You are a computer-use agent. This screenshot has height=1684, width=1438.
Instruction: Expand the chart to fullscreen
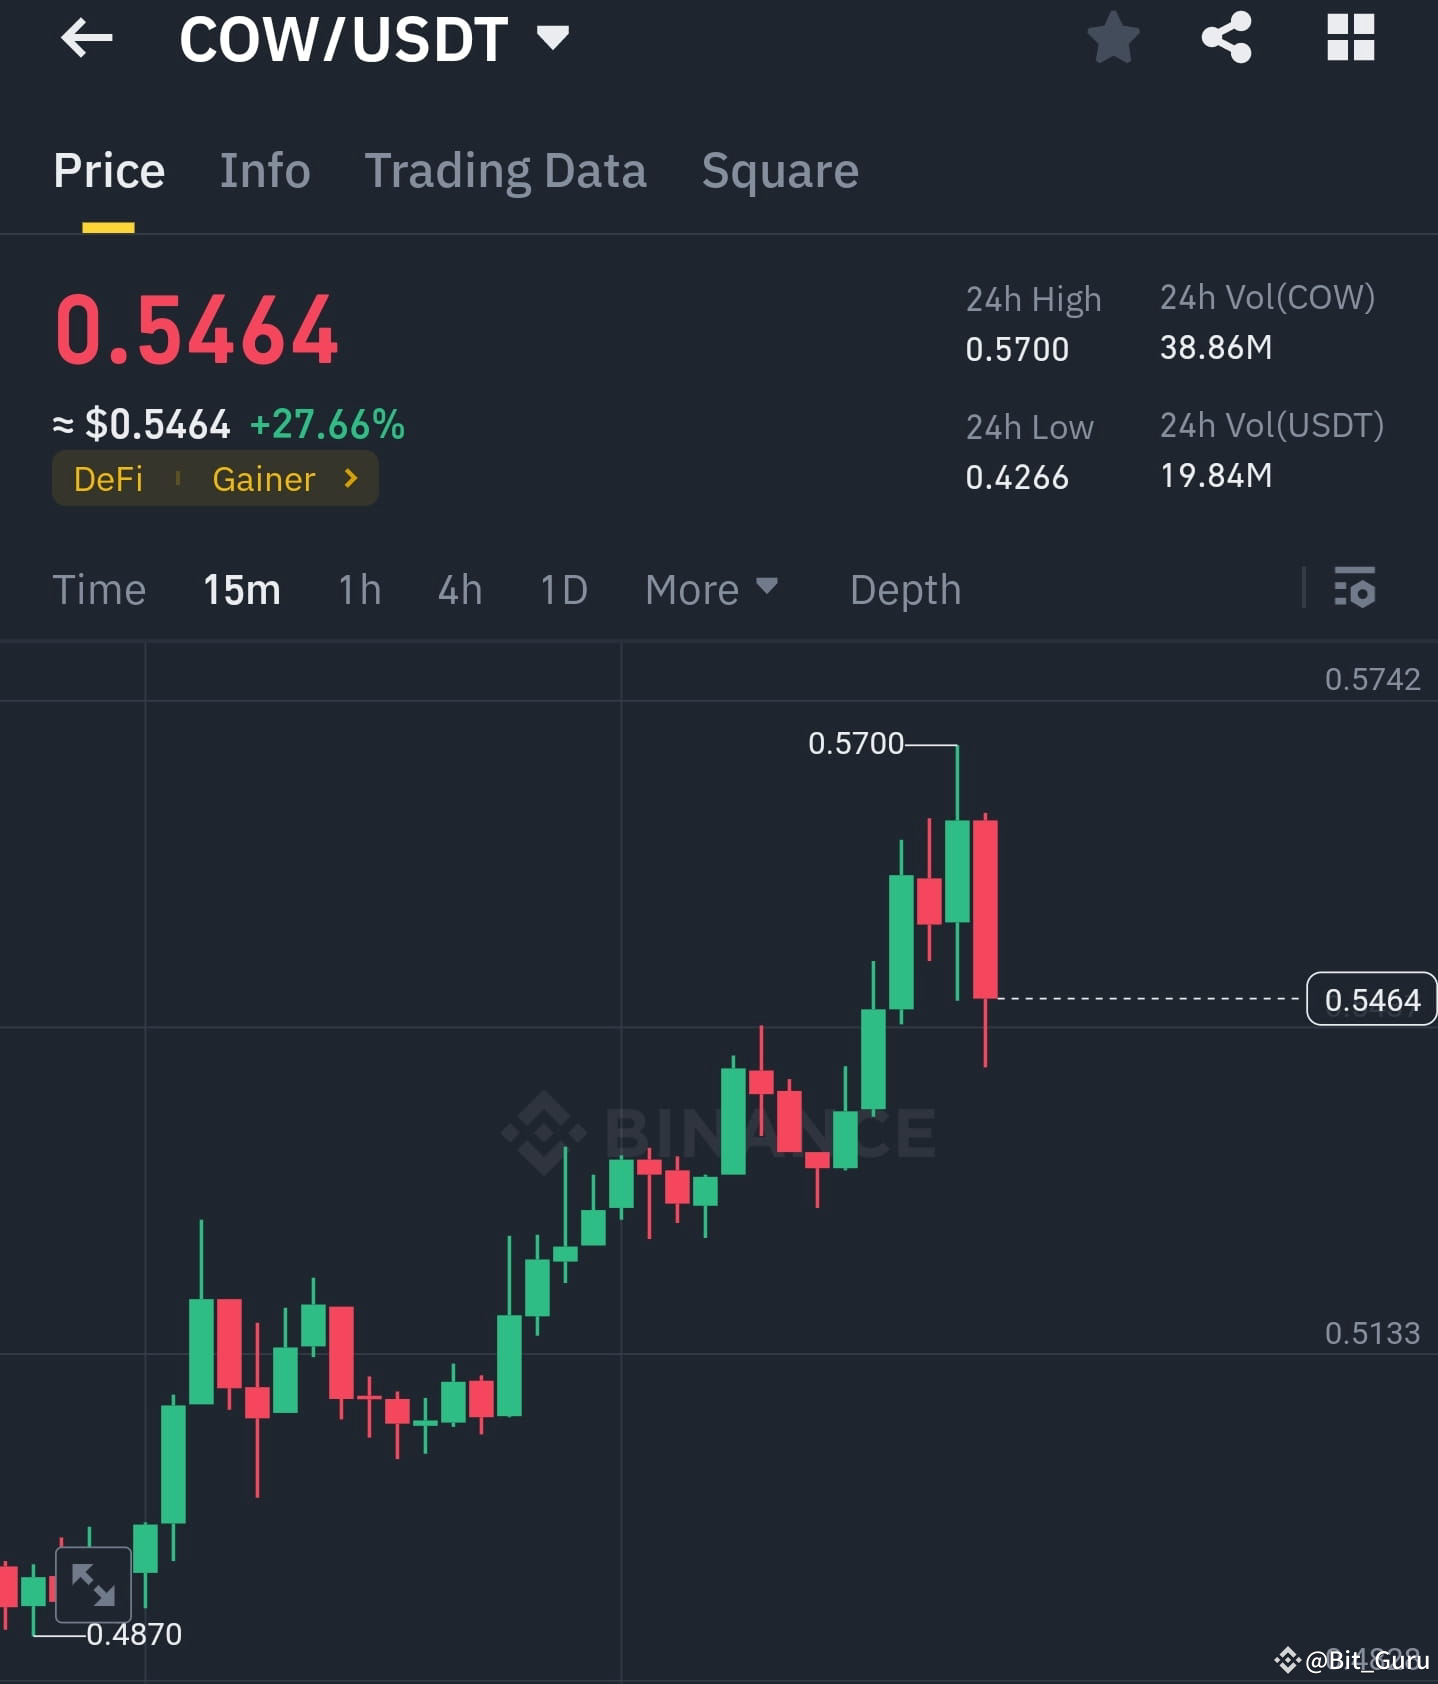[93, 1585]
